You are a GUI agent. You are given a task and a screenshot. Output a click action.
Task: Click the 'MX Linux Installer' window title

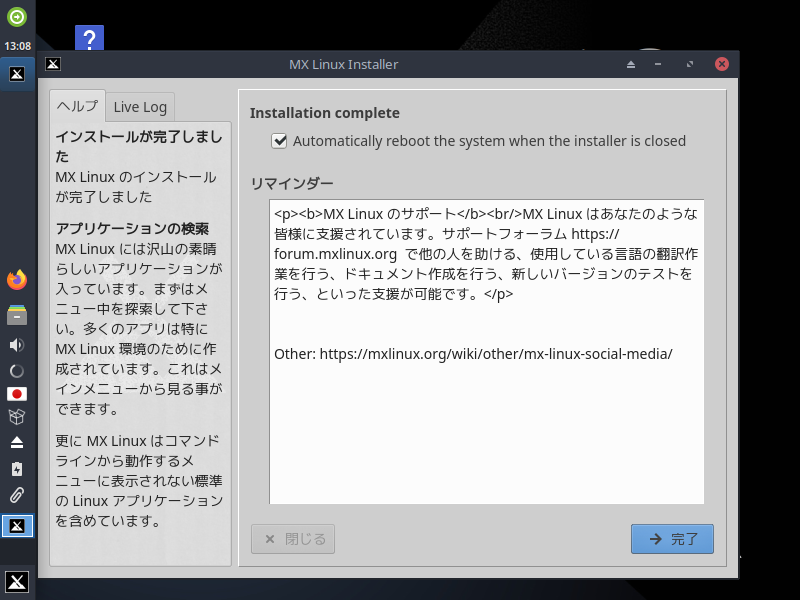pos(343,64)
